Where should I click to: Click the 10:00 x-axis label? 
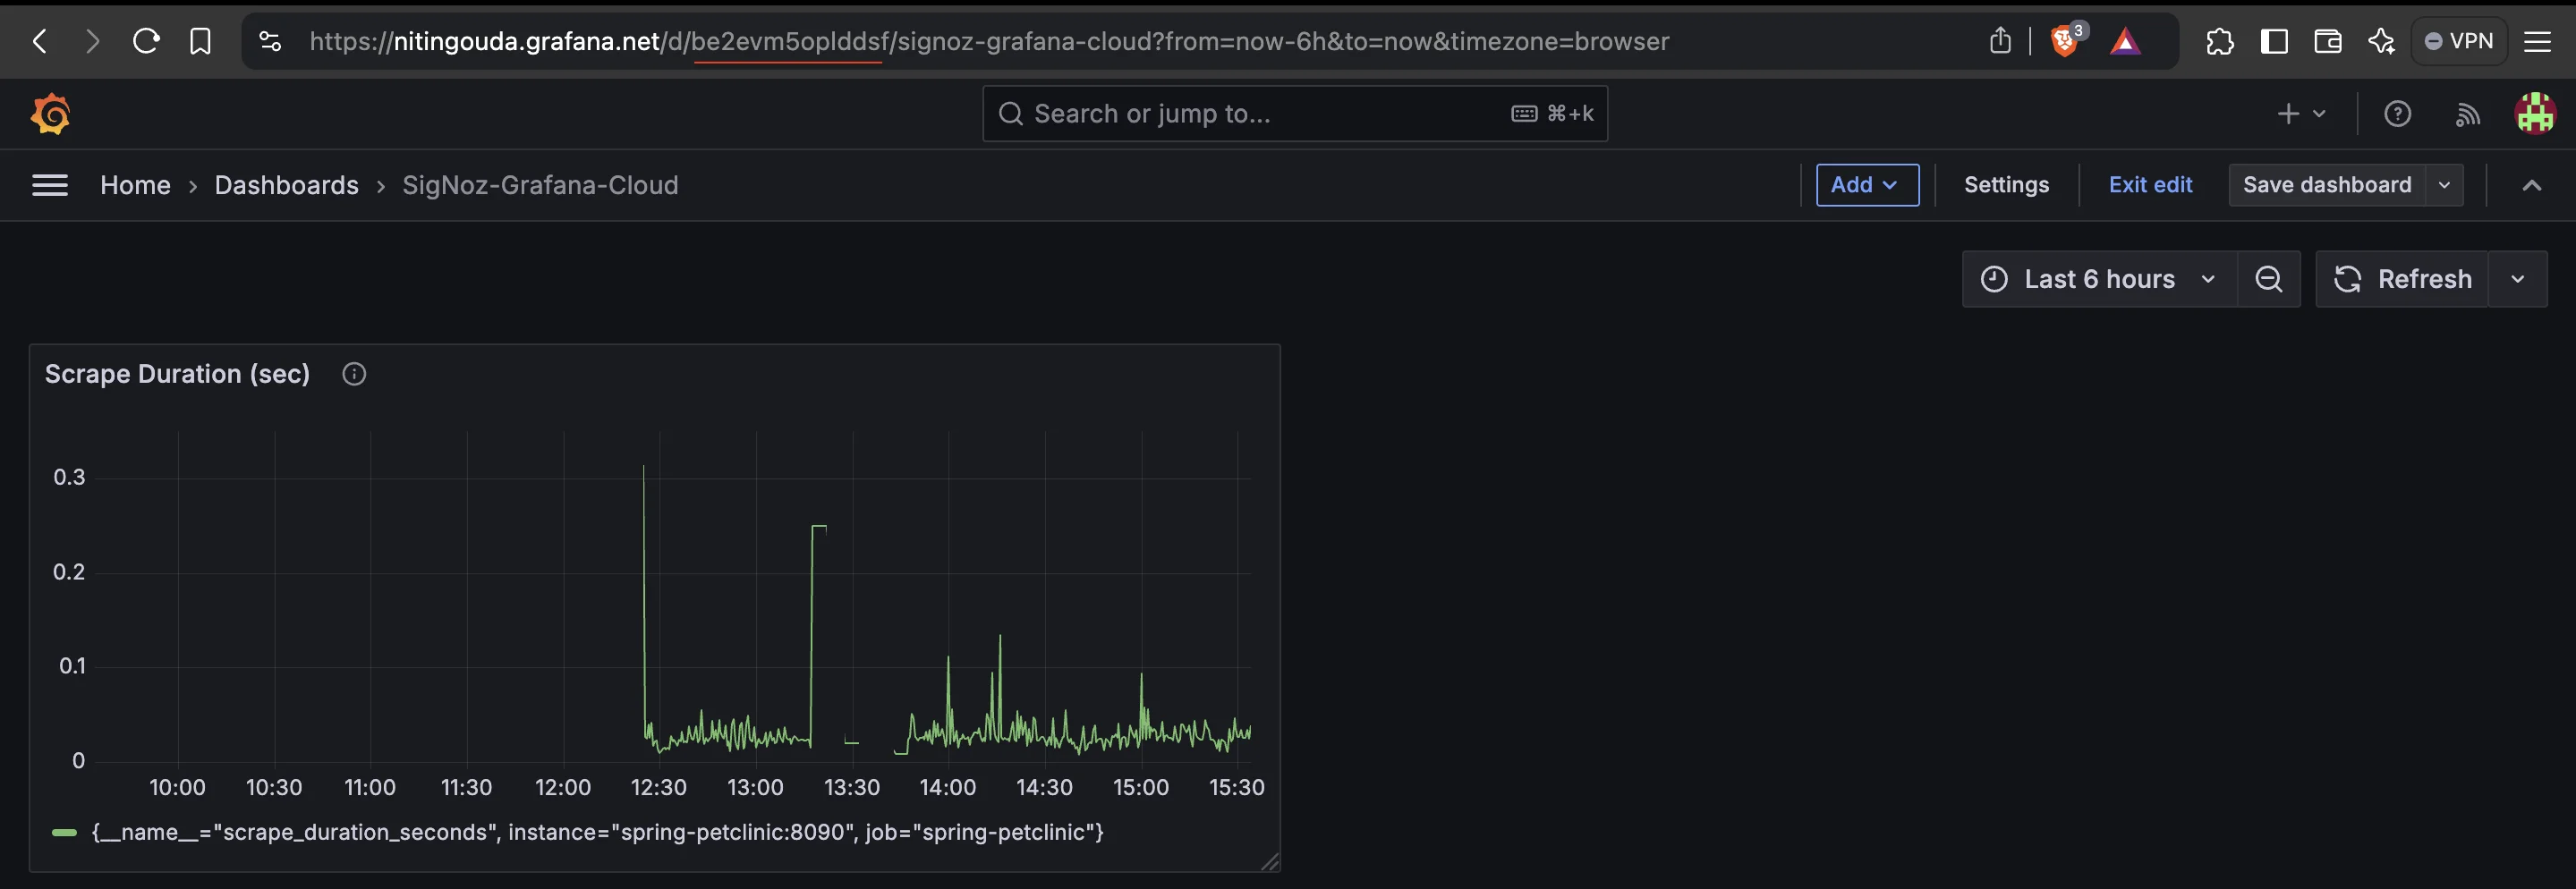click(x=177, y=787)
